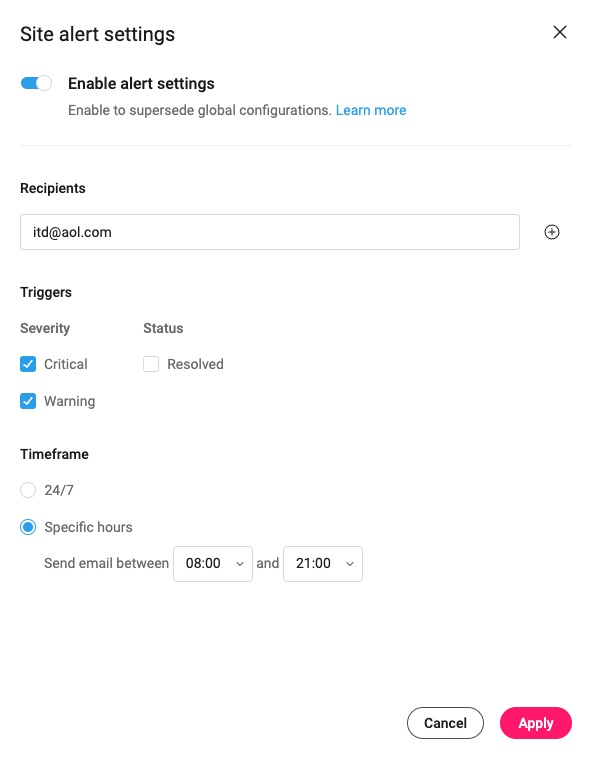Viewport: 593px width, 759px height.
Task: Click the 'Site alert settings' title
Action: point(97,34)
